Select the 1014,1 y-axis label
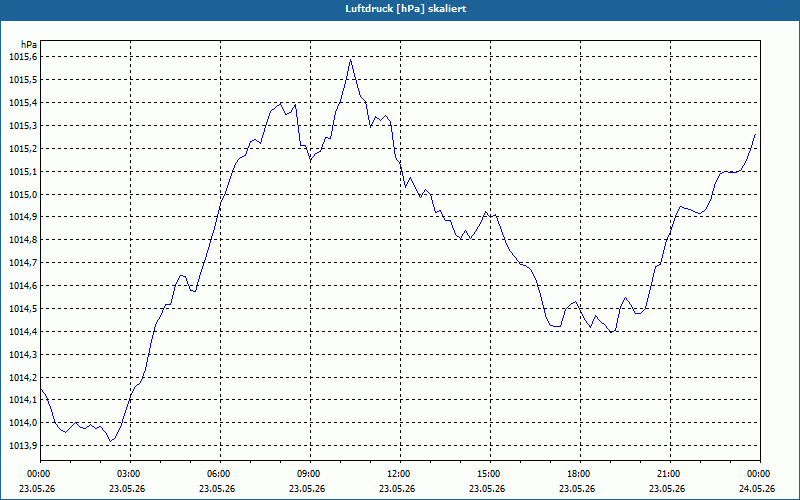The width and height of the screenshot is (800, 500). pyautogui.click(x=23, y=400)
